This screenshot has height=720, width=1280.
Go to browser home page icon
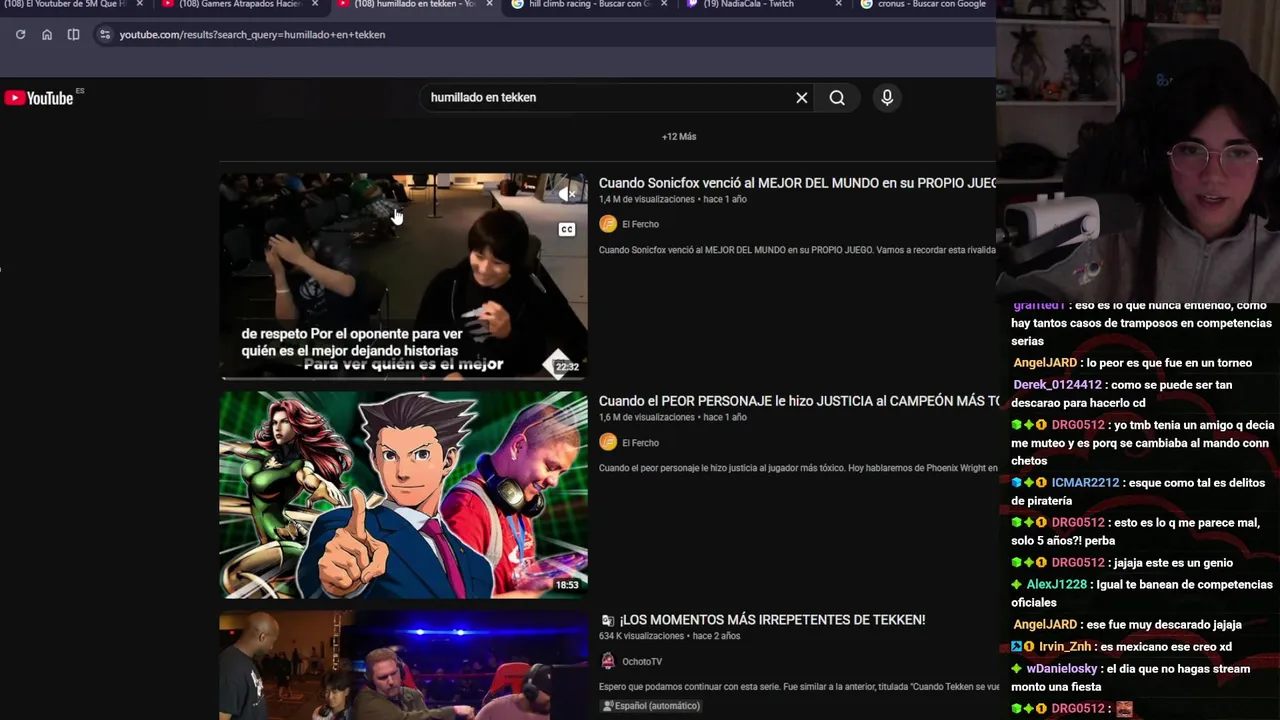tap(47, 34)
